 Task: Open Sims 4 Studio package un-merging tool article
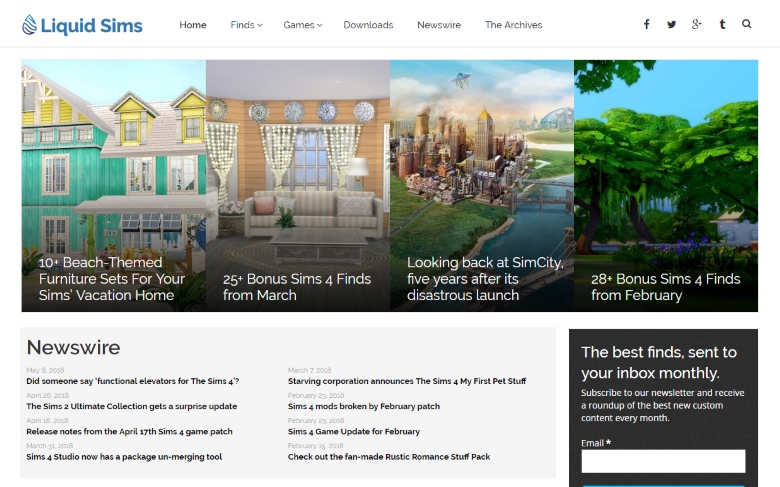coord(124,457)
